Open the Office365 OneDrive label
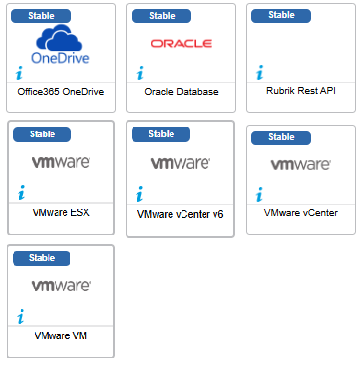This screenshot has width=364, height=367. [61, 92]
